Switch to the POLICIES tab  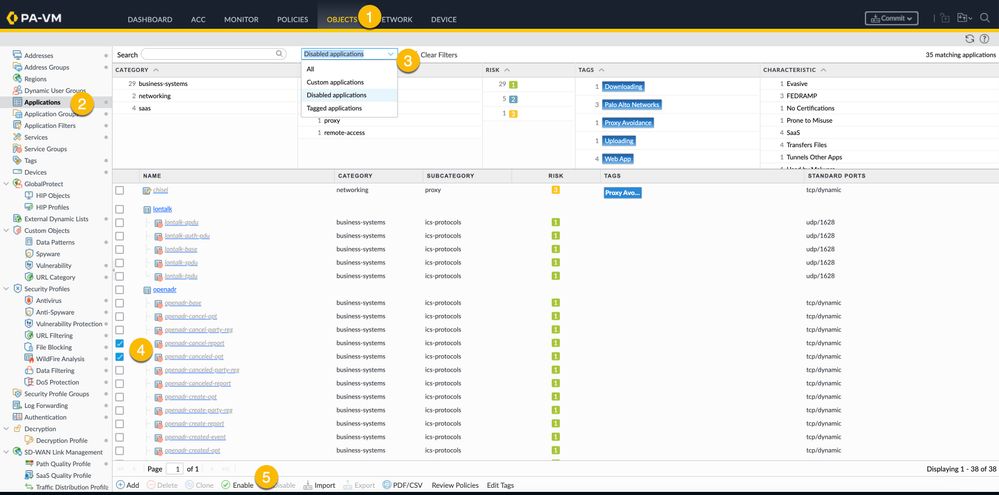[x=292, y=19]
